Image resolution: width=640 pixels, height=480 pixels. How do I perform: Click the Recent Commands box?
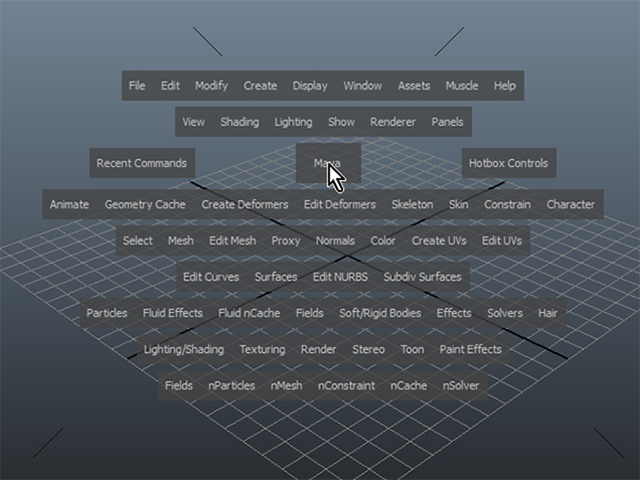[142, 163]
